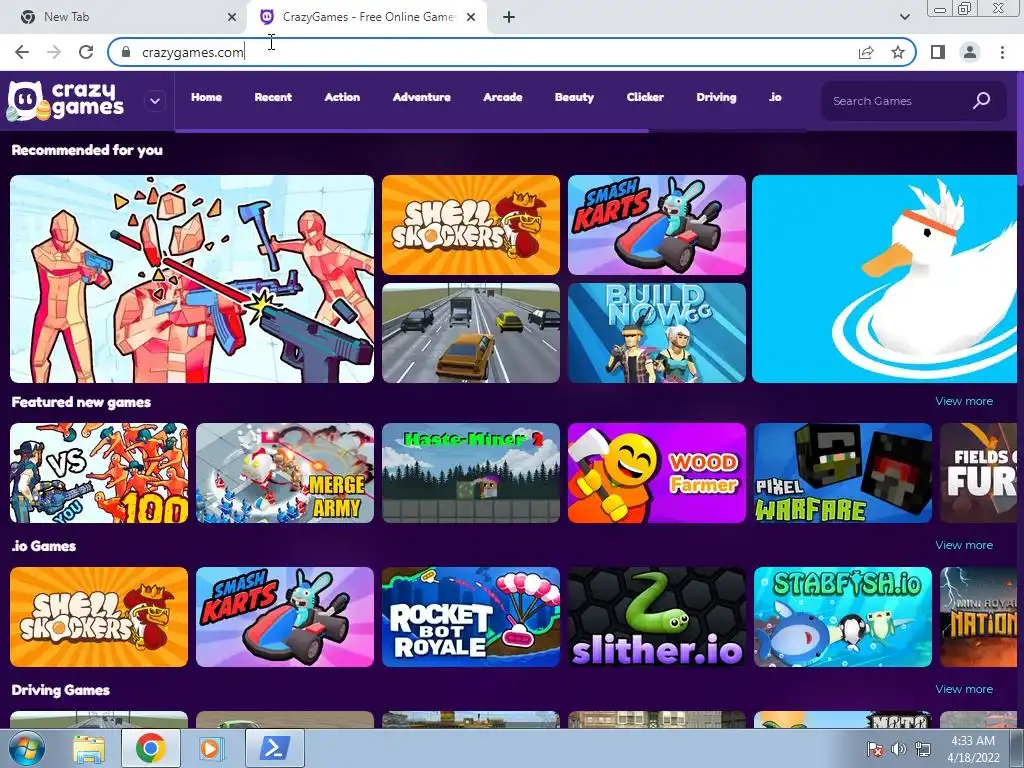Click the volume icon in system tray
Screen dimensions: 1024x768
coord(899,749)
